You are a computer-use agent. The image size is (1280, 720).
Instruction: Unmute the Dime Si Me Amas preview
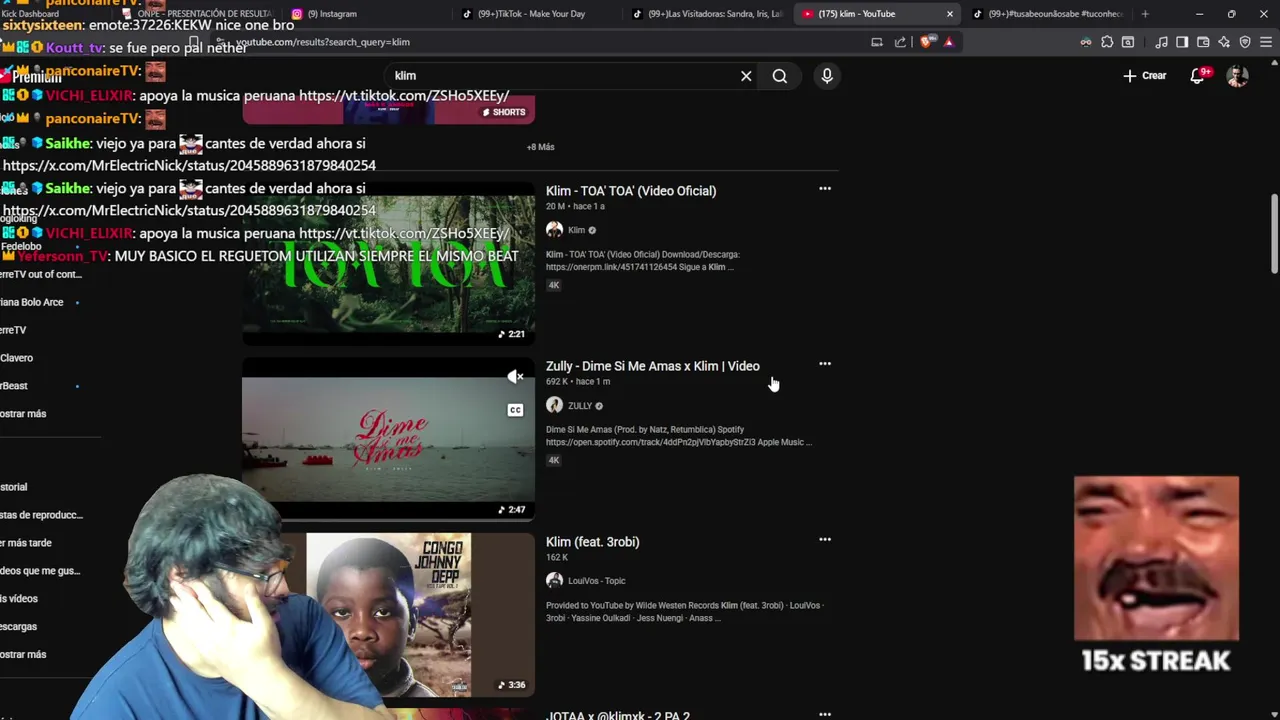point(515,377)
